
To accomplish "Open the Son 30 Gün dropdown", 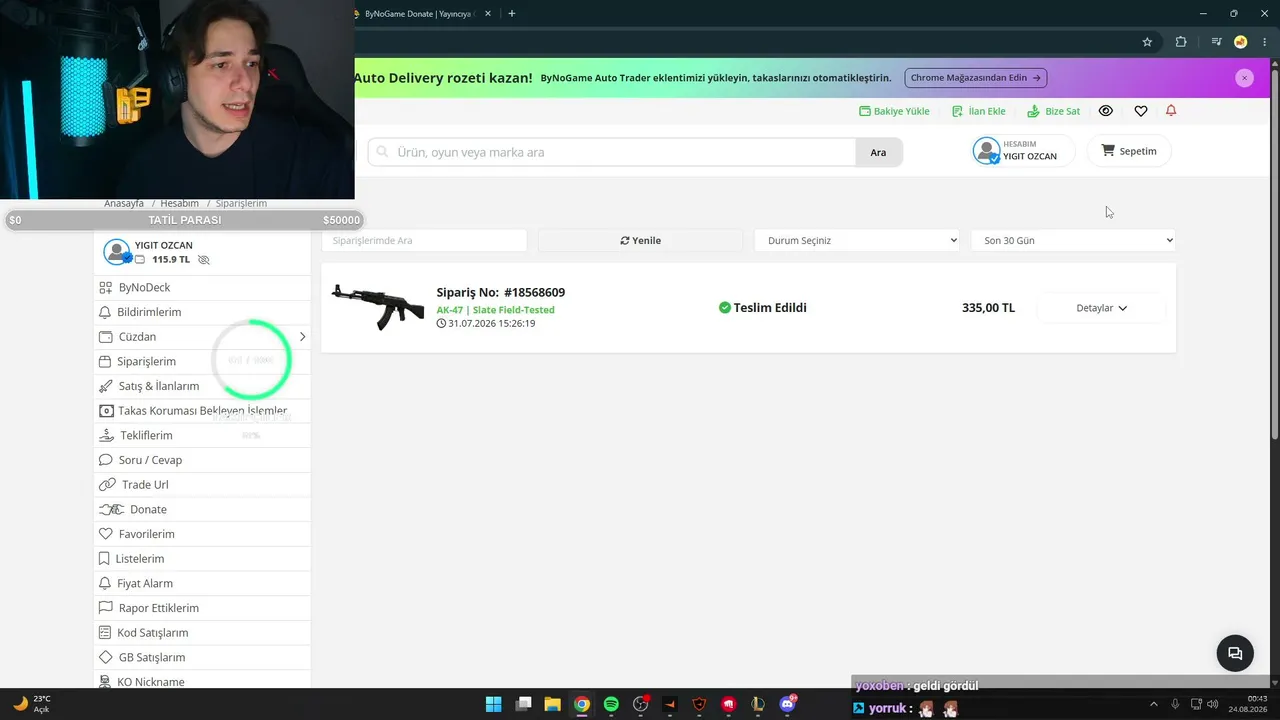I will (x=1073, y=241).
